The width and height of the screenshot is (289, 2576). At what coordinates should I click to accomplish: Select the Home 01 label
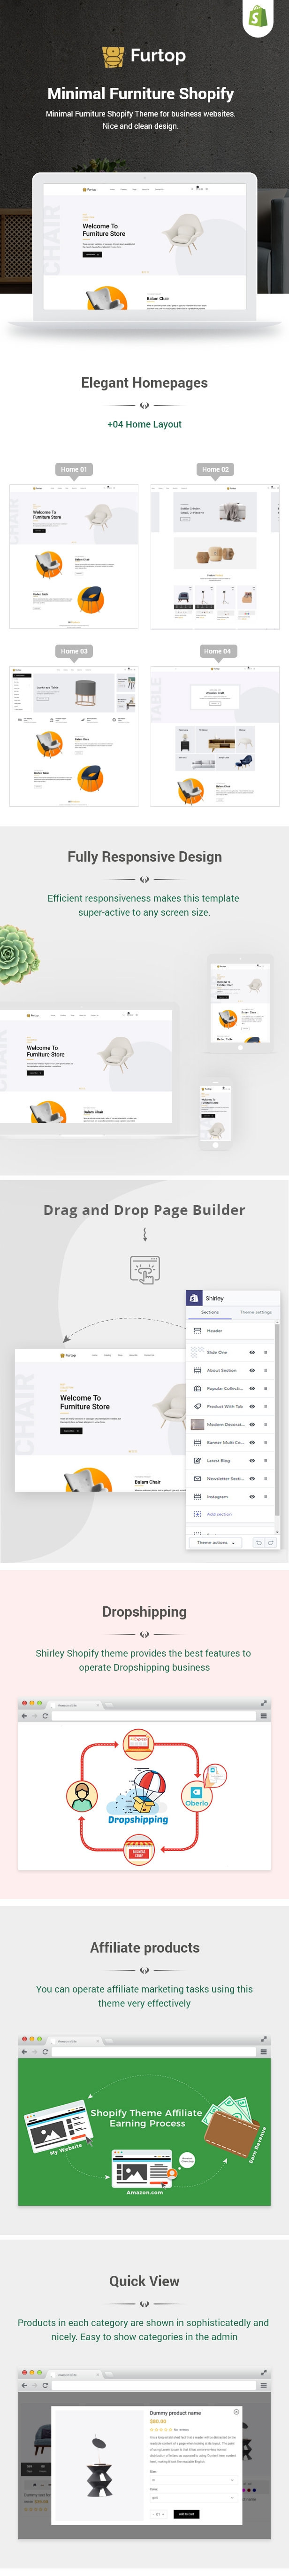(x=73, y=468)
